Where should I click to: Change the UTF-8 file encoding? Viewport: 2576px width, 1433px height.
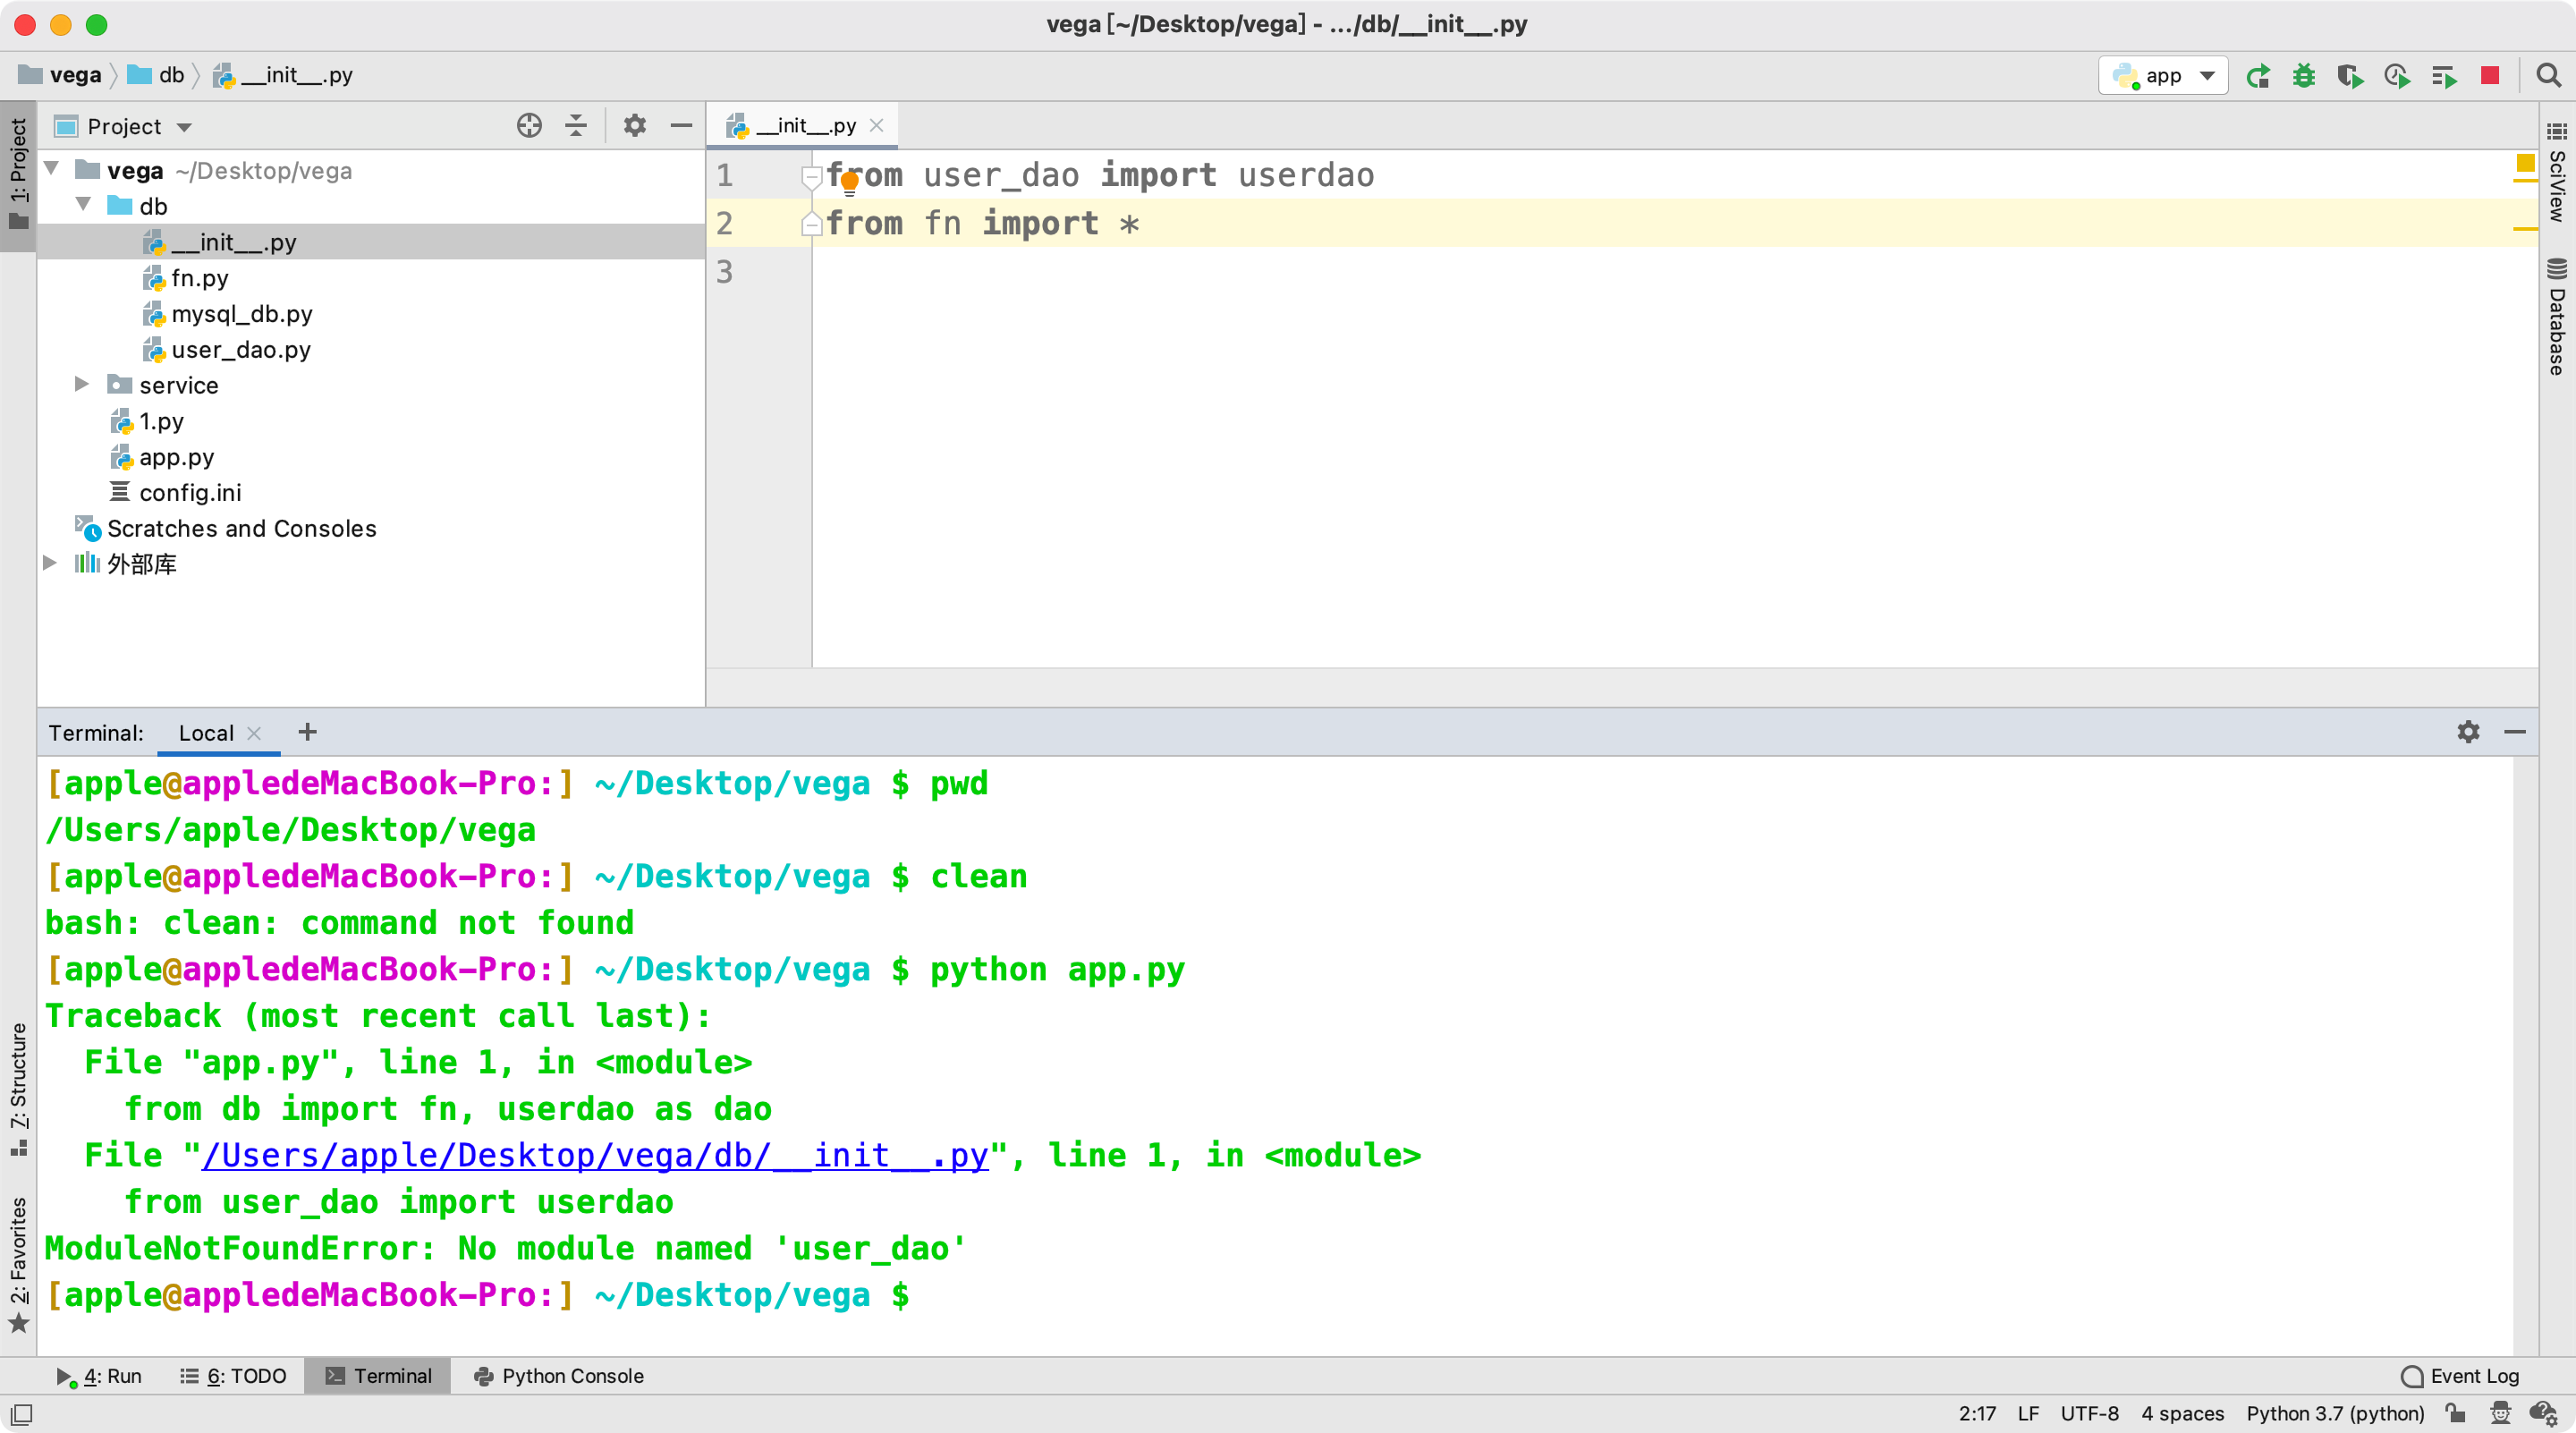(x=2089, y=1413)
